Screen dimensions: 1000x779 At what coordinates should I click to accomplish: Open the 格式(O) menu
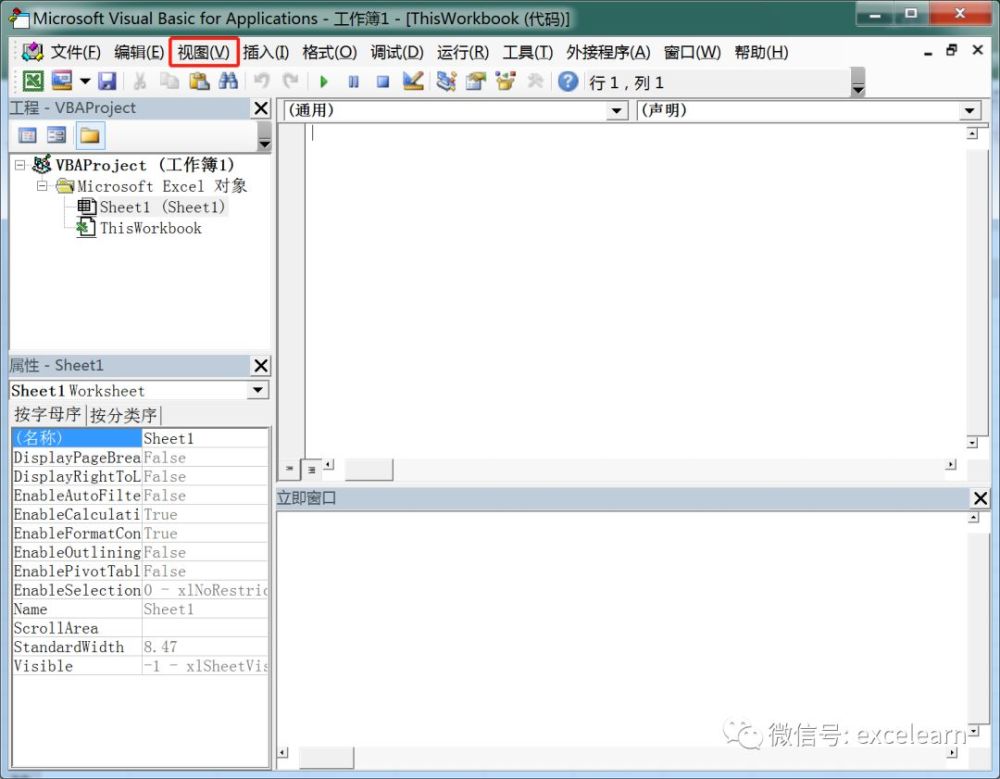tap(329, 52)
